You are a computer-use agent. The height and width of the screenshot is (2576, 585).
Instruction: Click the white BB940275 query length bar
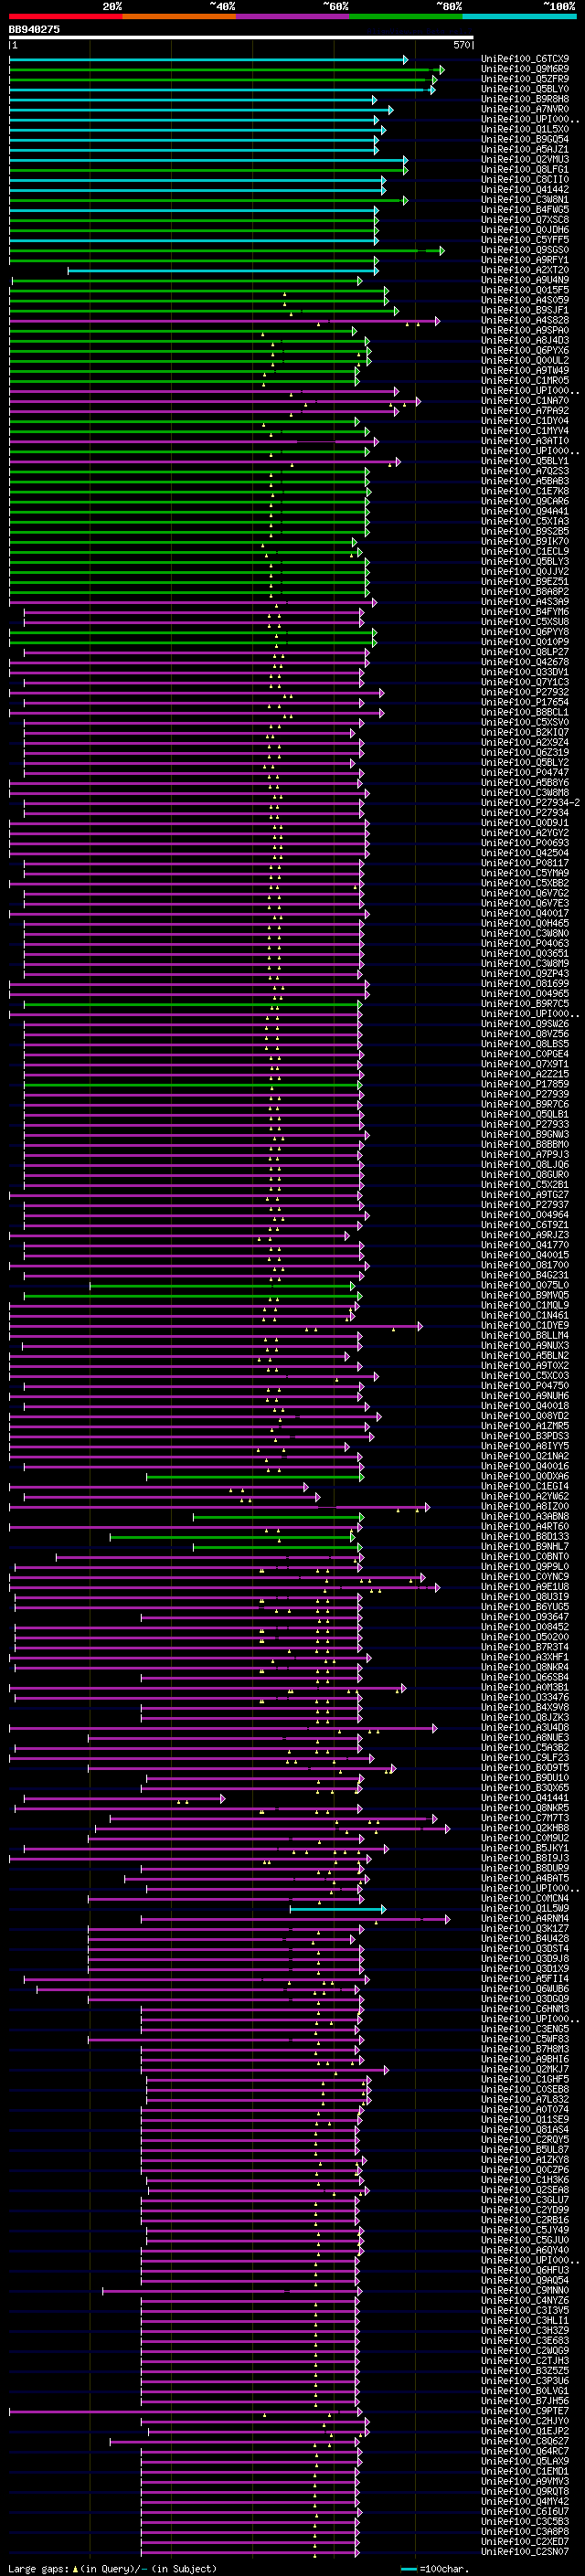[x=241, y=38]
